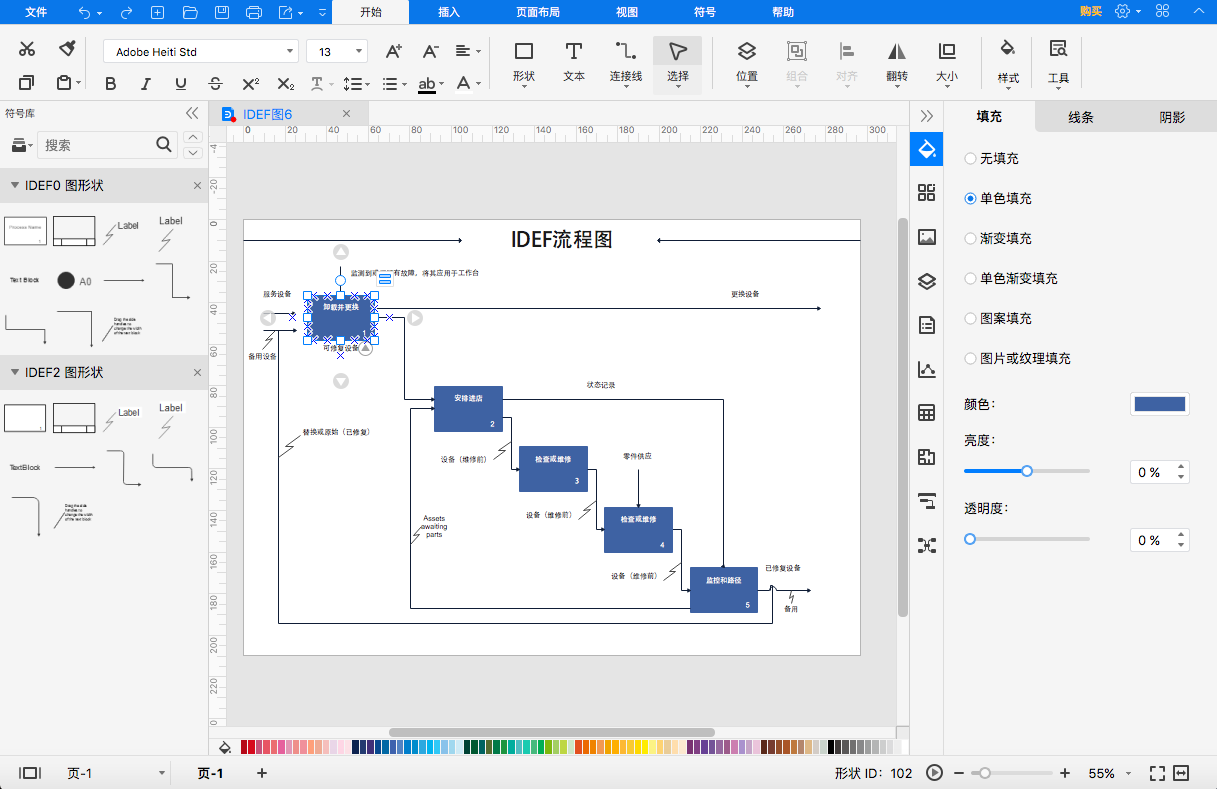Switch to the 符号 symbol tab
Image resolution: width=1217 pixels, height=789 pixels.
click(705, 12)
